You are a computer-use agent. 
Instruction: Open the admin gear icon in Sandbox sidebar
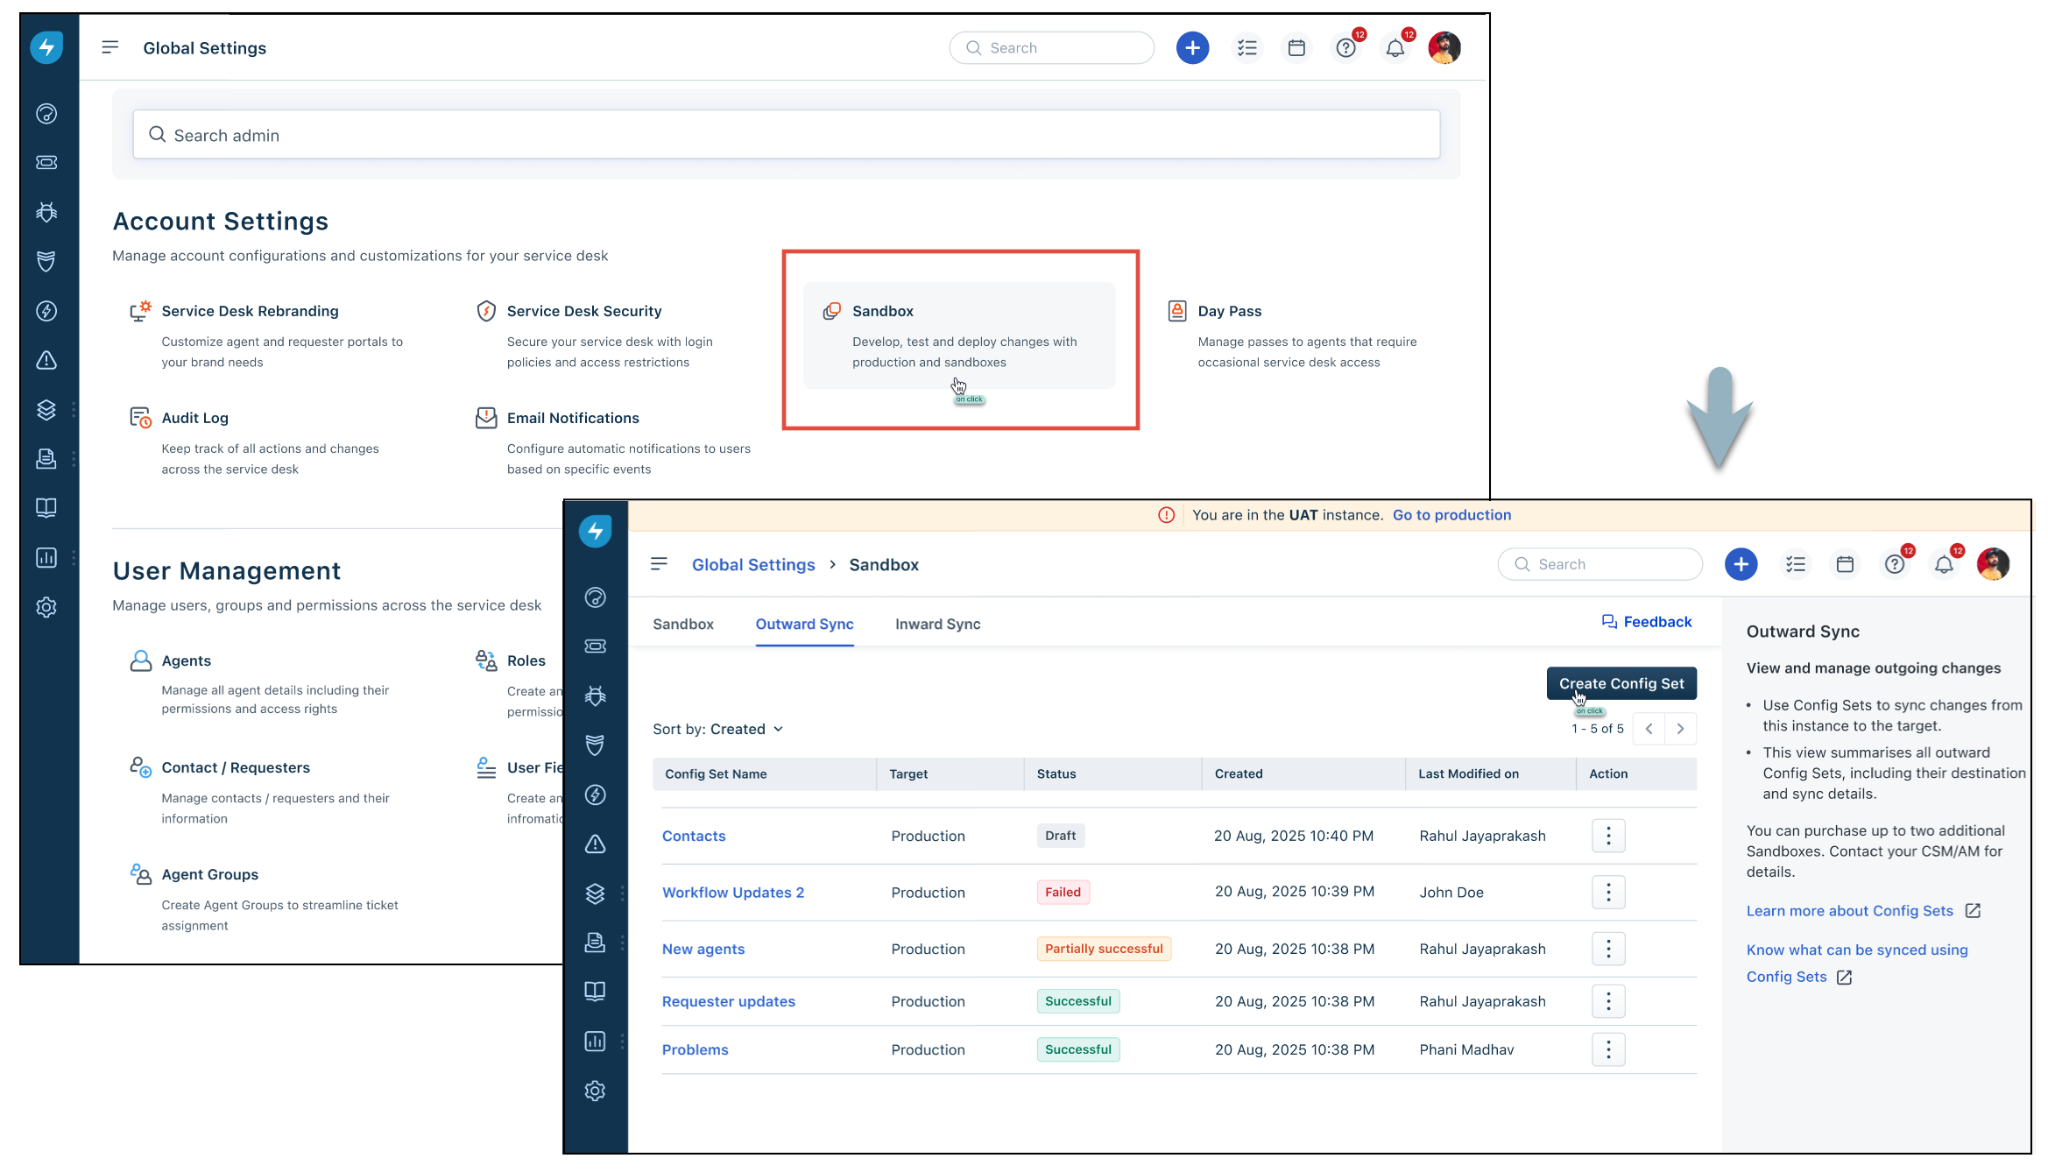[x=595, y=1091]
